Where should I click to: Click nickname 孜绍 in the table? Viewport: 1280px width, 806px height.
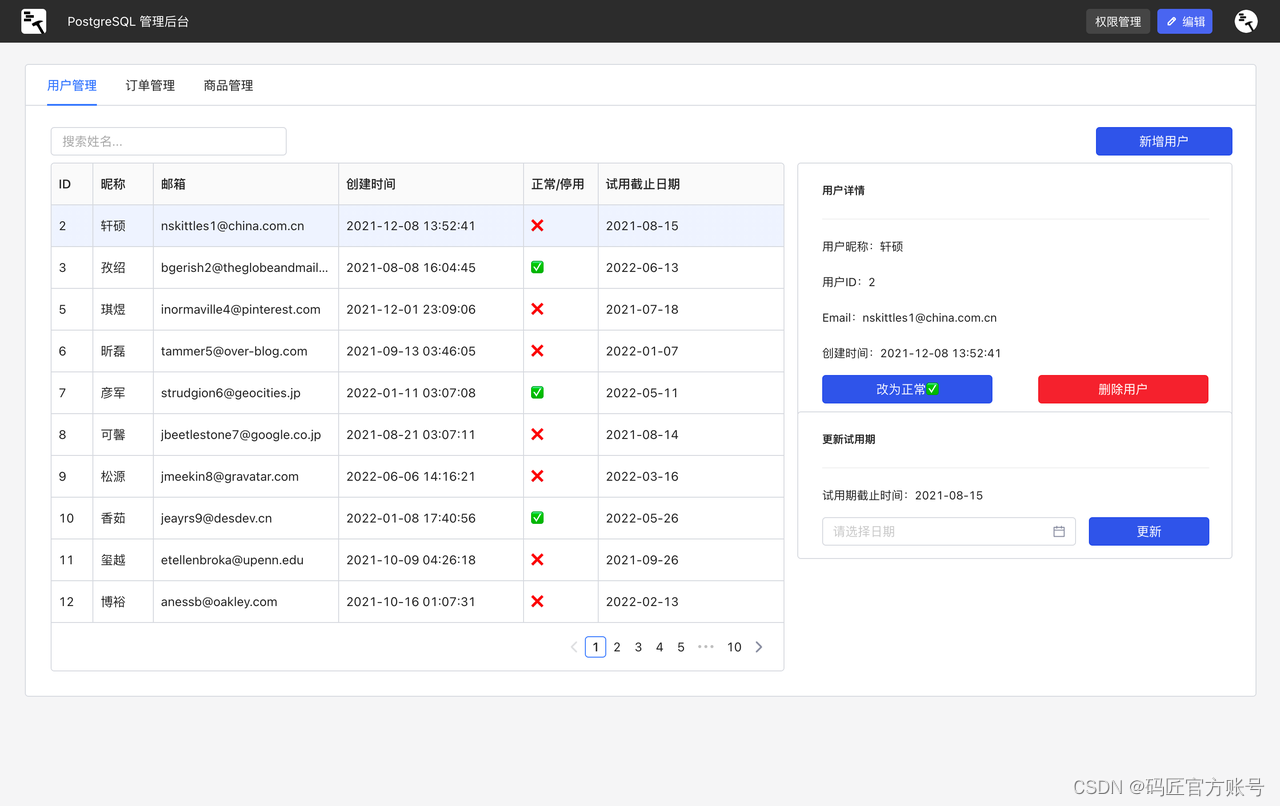click(x=113, y=267)
